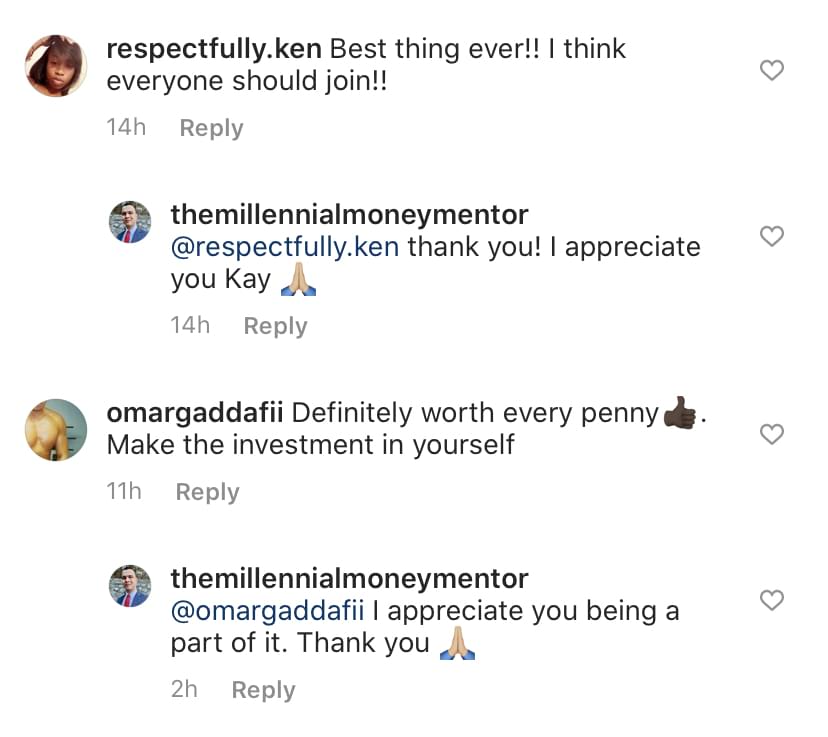The height and width of the screenshot is (737, 828).
Task: Reply to omargaddafii's comment
Action: tap(207, 492)
